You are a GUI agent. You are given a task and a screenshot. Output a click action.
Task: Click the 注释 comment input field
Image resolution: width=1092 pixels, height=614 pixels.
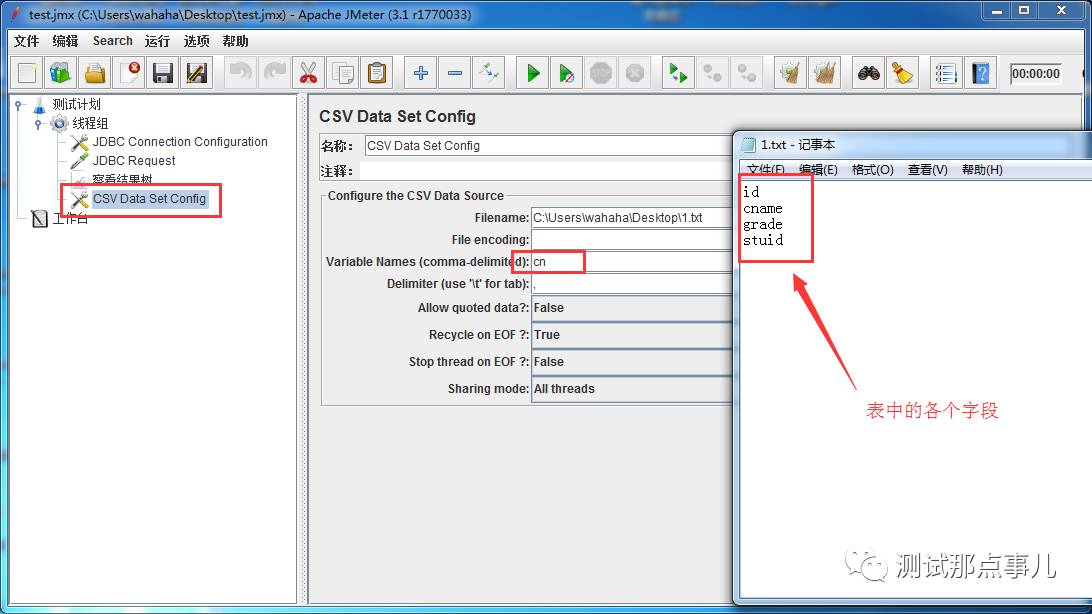(546, 171)
